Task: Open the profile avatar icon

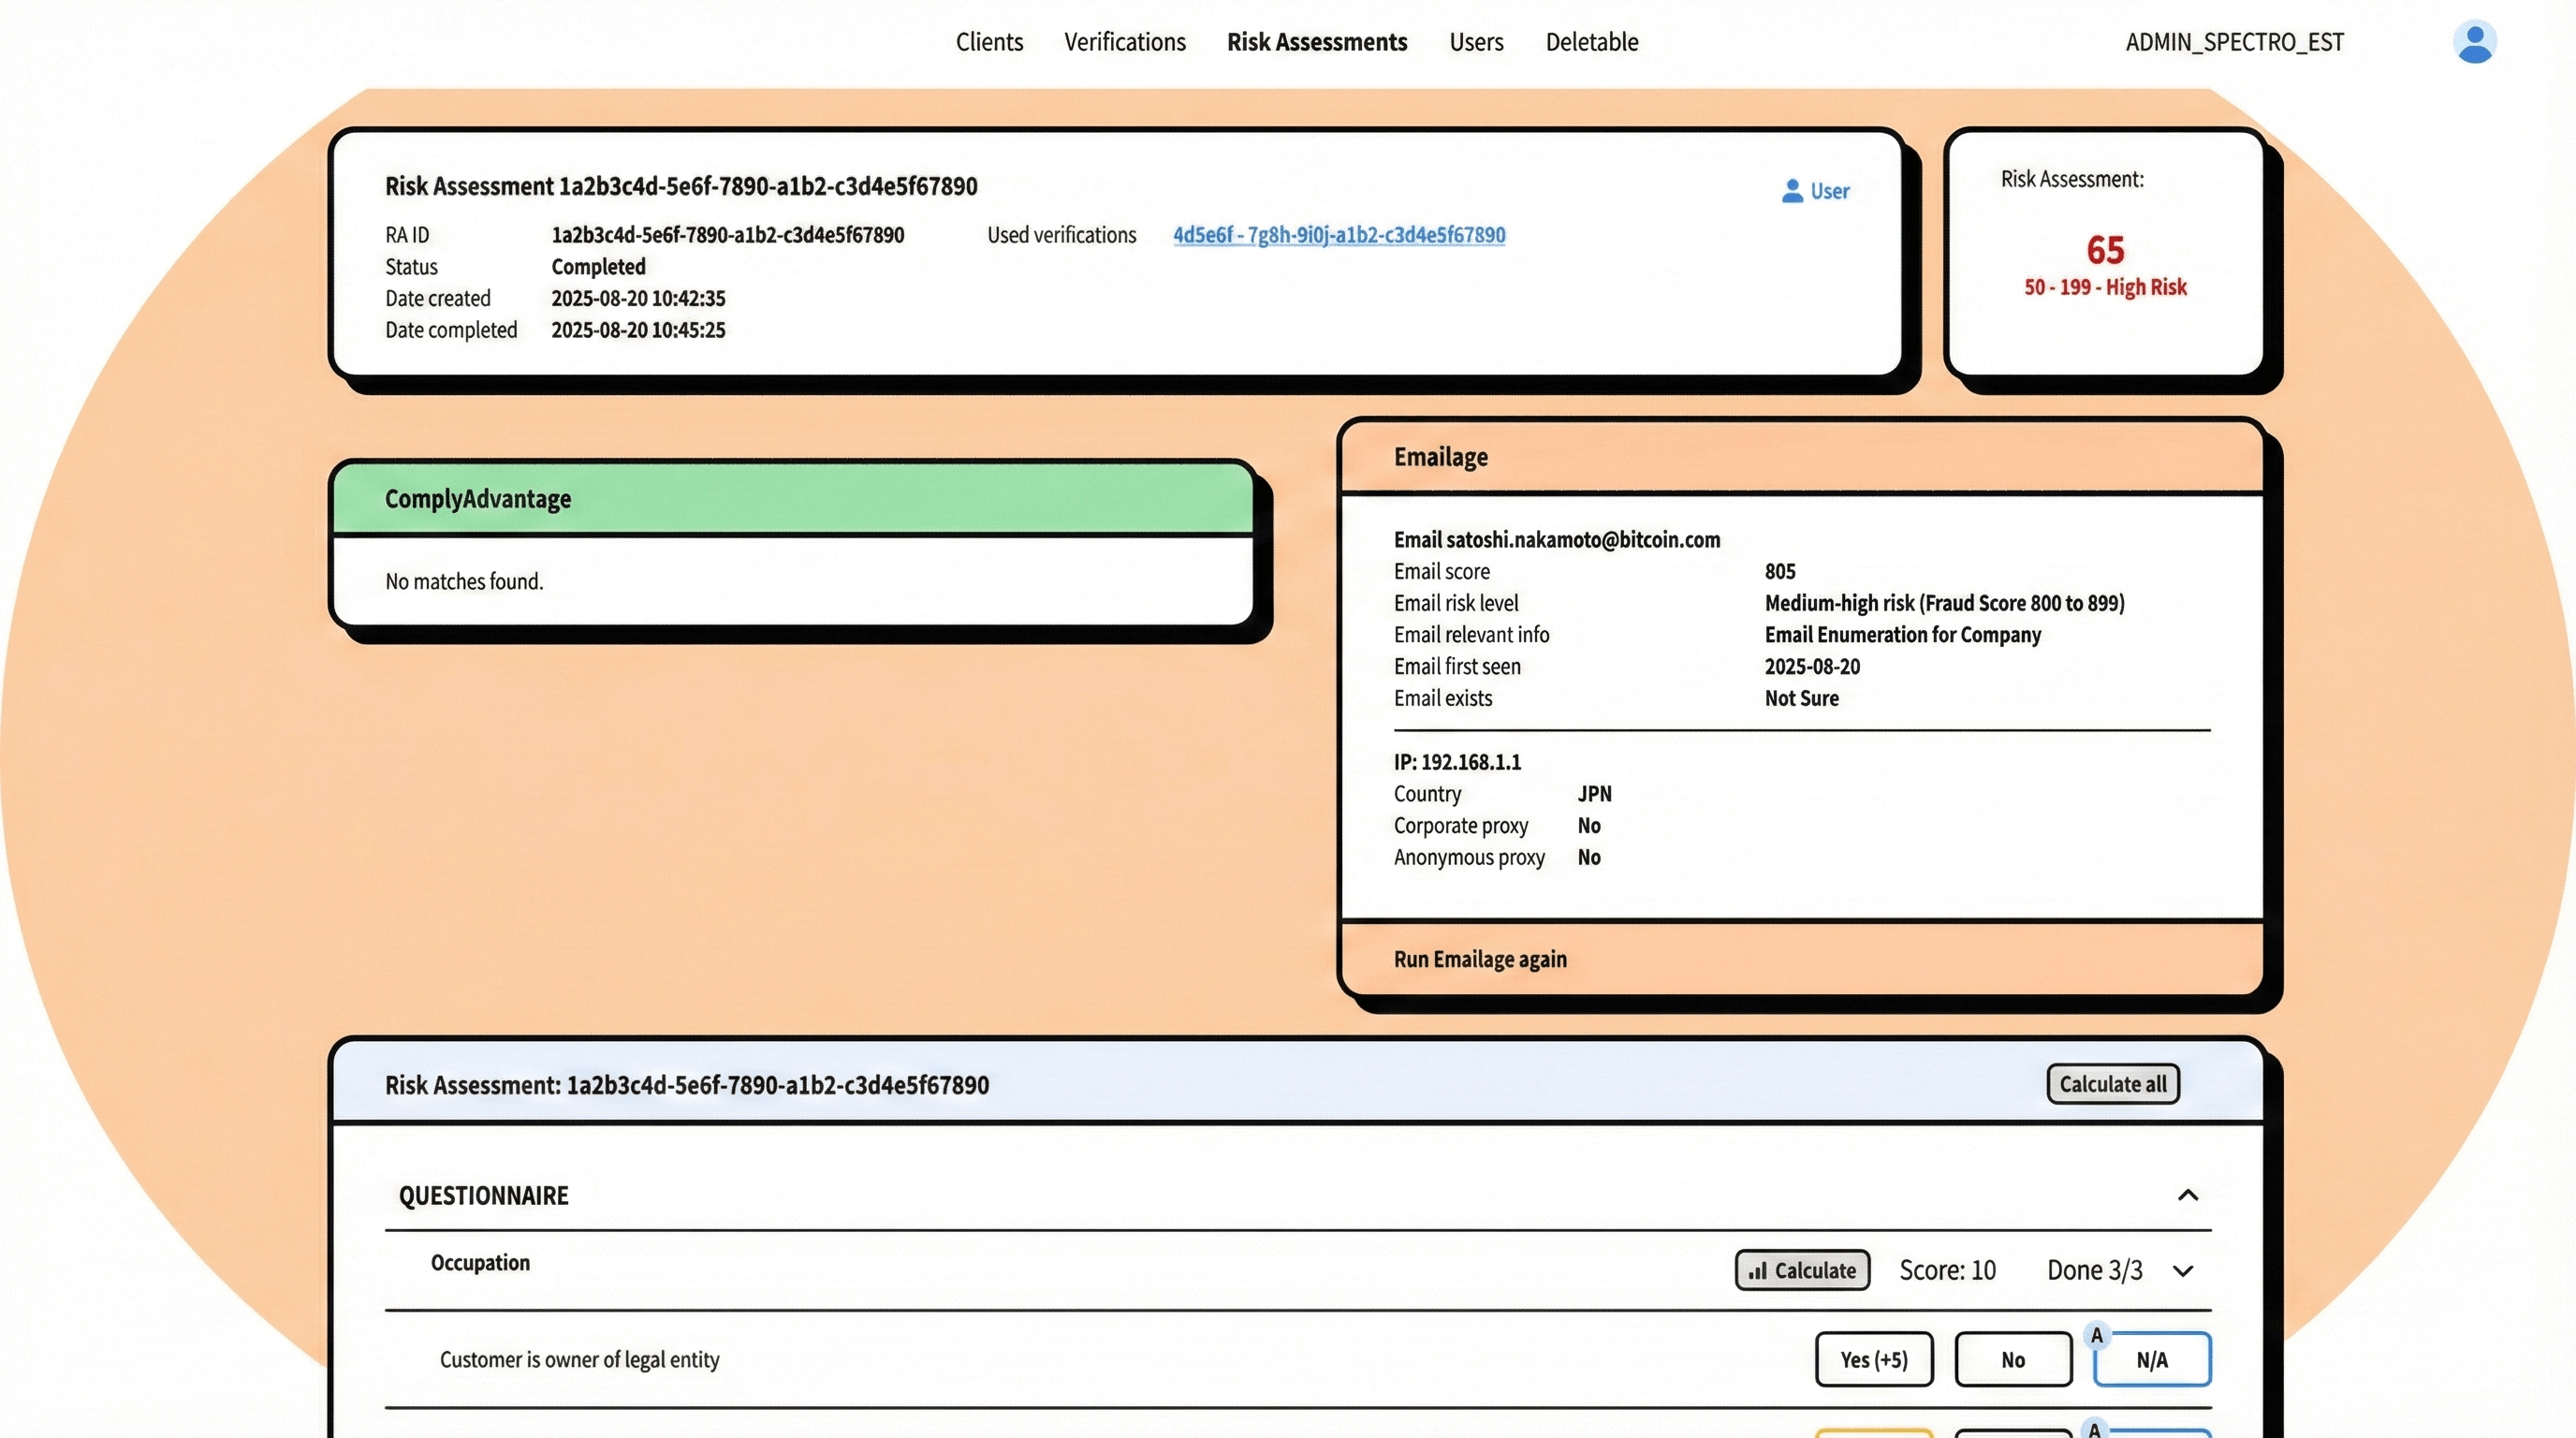Action: point(2474,42)
